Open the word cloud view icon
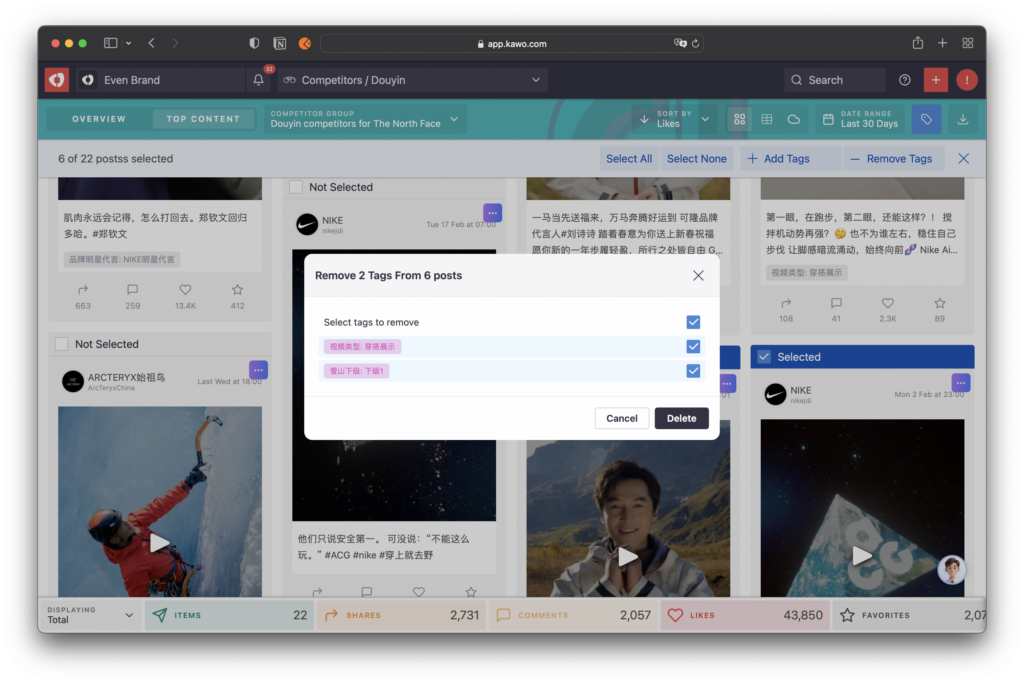 [x=794, y=119]
